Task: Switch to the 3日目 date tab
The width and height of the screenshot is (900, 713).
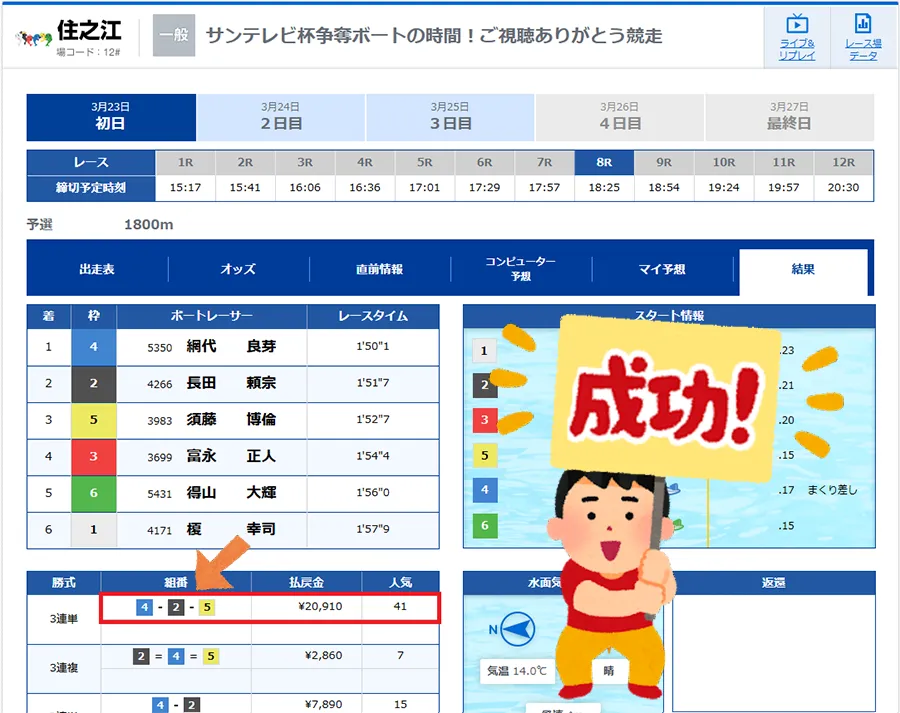Action: pyautogui.click(x=450, y=117)
